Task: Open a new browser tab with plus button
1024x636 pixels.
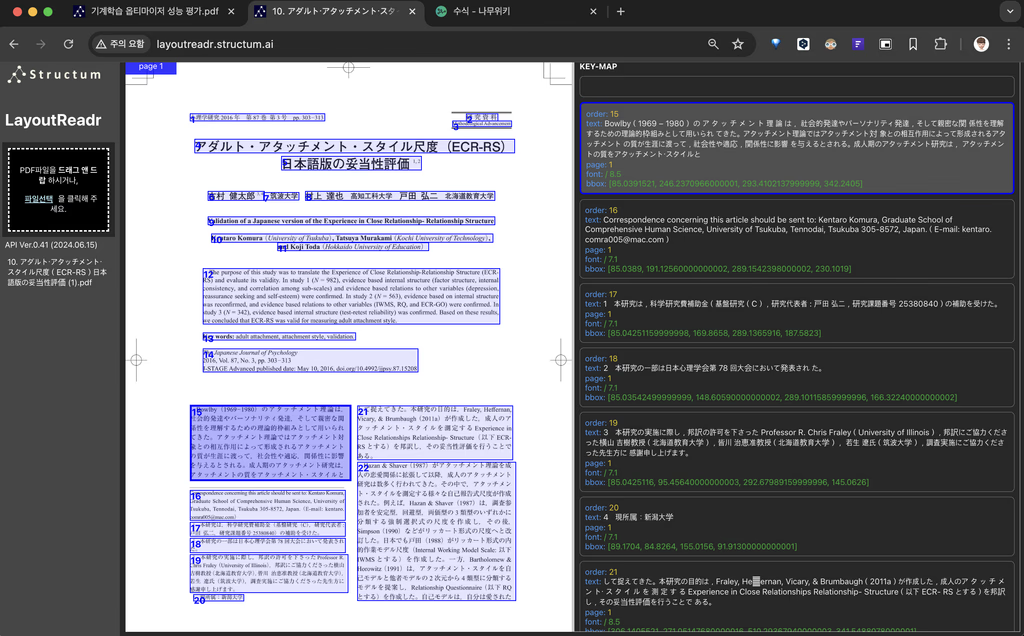Action: pos(620,12)
